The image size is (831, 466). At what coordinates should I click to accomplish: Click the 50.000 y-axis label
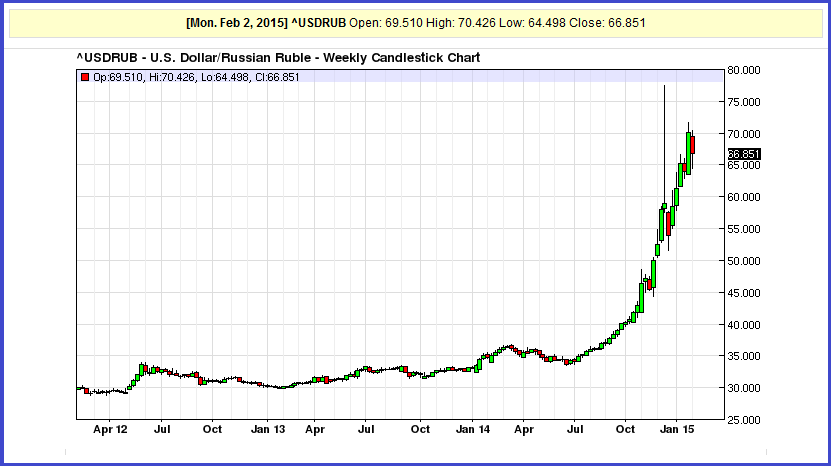[x=744, y=261]
